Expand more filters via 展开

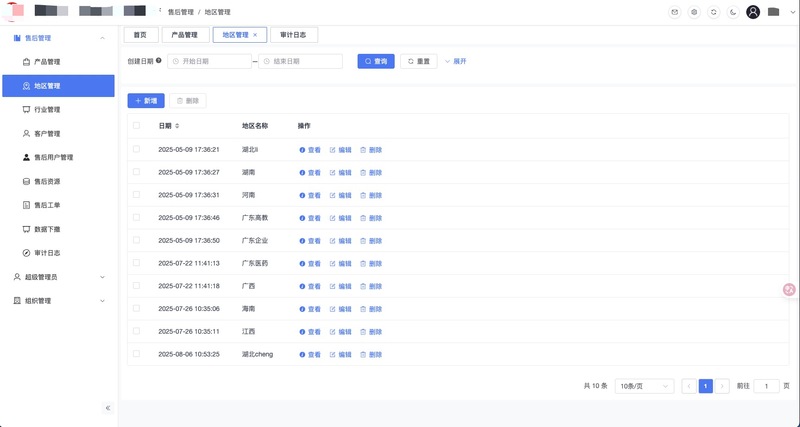coord(455,61)
